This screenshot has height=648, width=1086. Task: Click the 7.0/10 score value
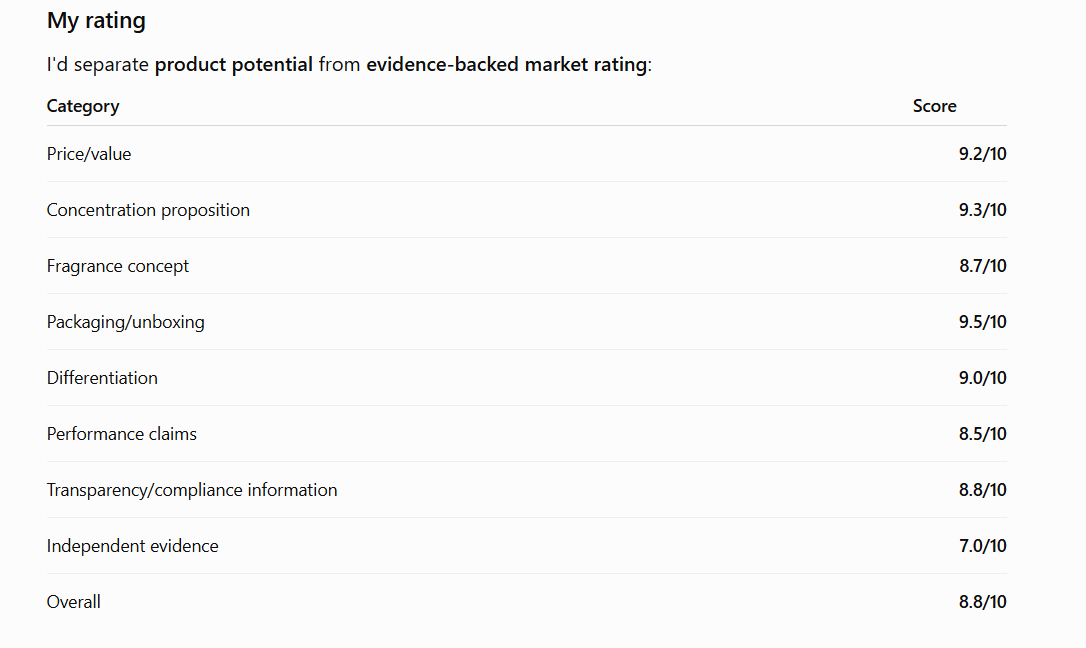pos(982,546)
